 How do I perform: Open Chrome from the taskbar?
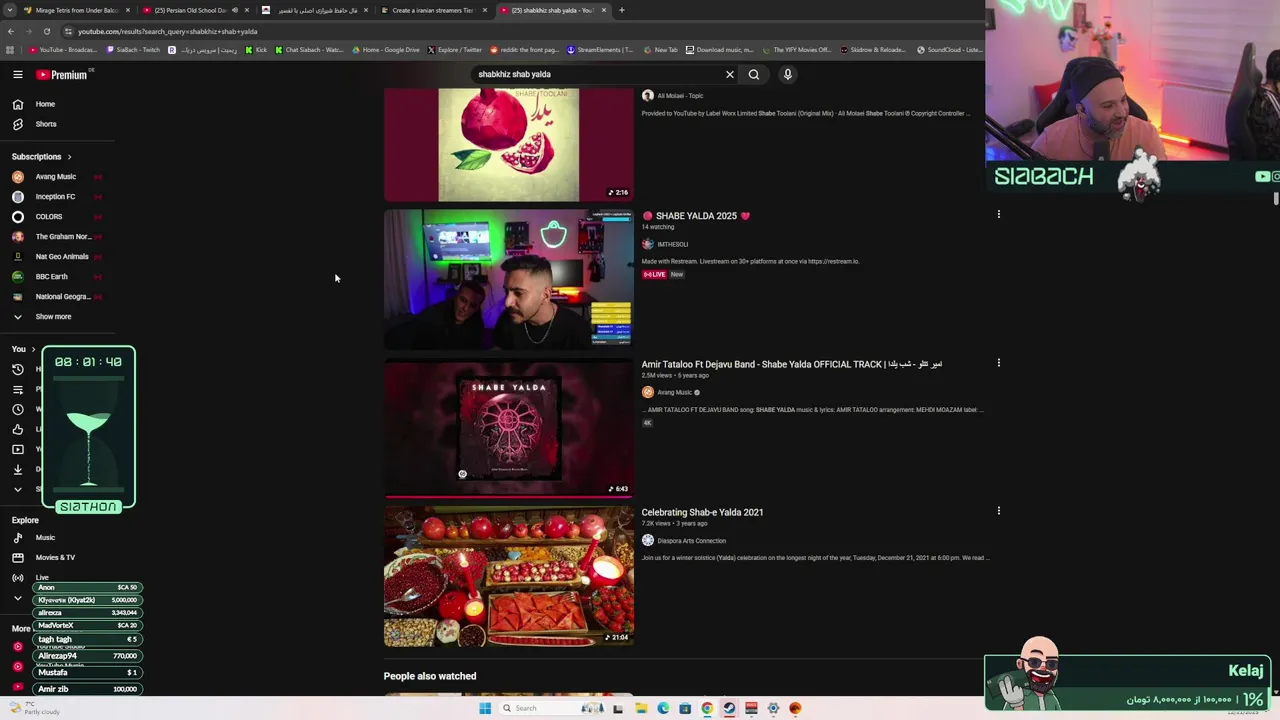click(x=707, y=708)
